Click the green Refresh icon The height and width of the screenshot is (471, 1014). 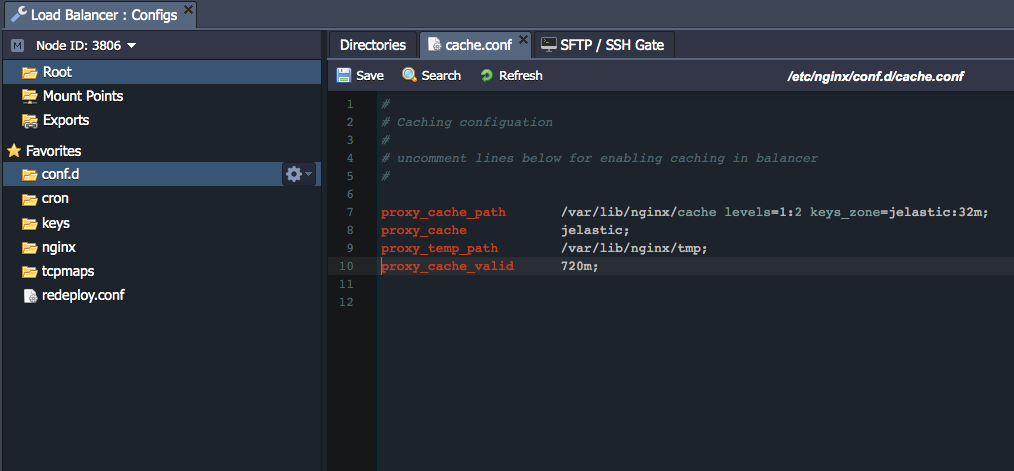487,76
